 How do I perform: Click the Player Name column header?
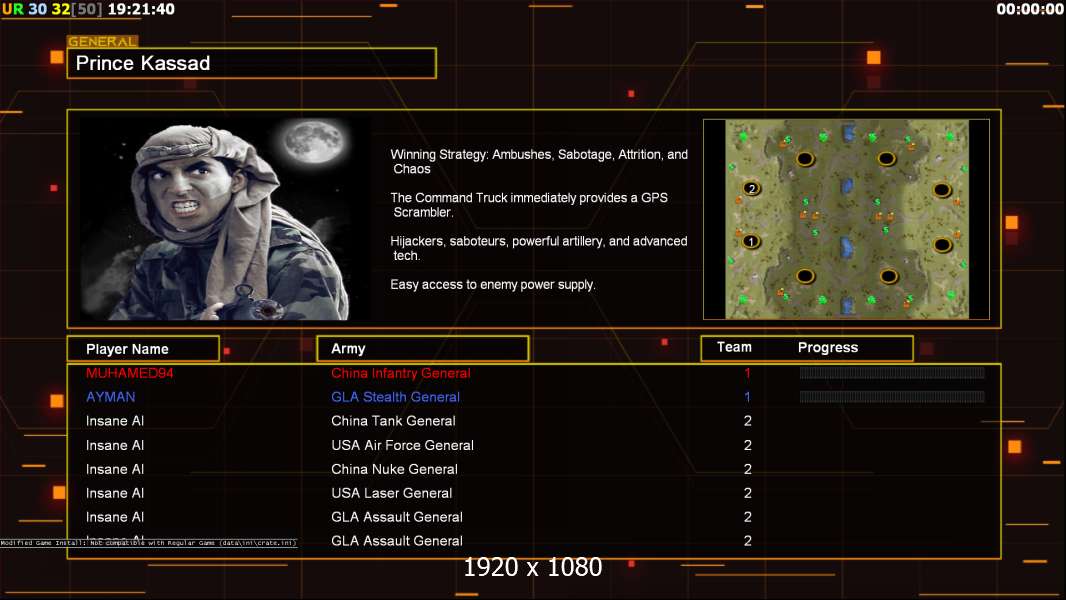click(x=143, y=349)
